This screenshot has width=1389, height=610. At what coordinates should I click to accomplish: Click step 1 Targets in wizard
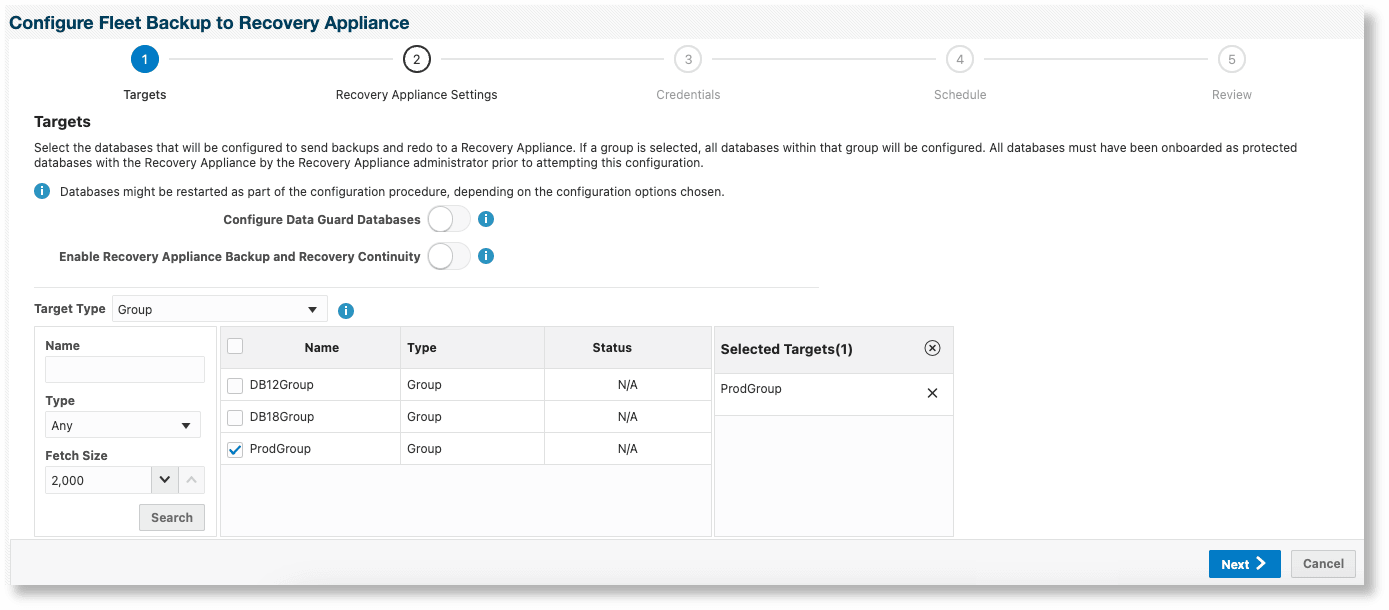pos(145,60)
